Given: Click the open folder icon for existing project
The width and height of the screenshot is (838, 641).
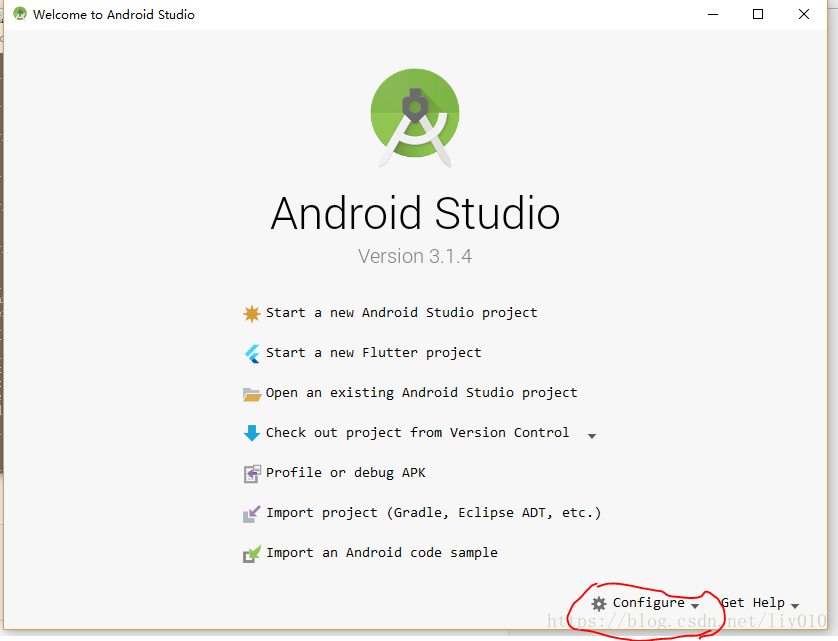Looking at the screenshot, I should [x=251, y=393].
